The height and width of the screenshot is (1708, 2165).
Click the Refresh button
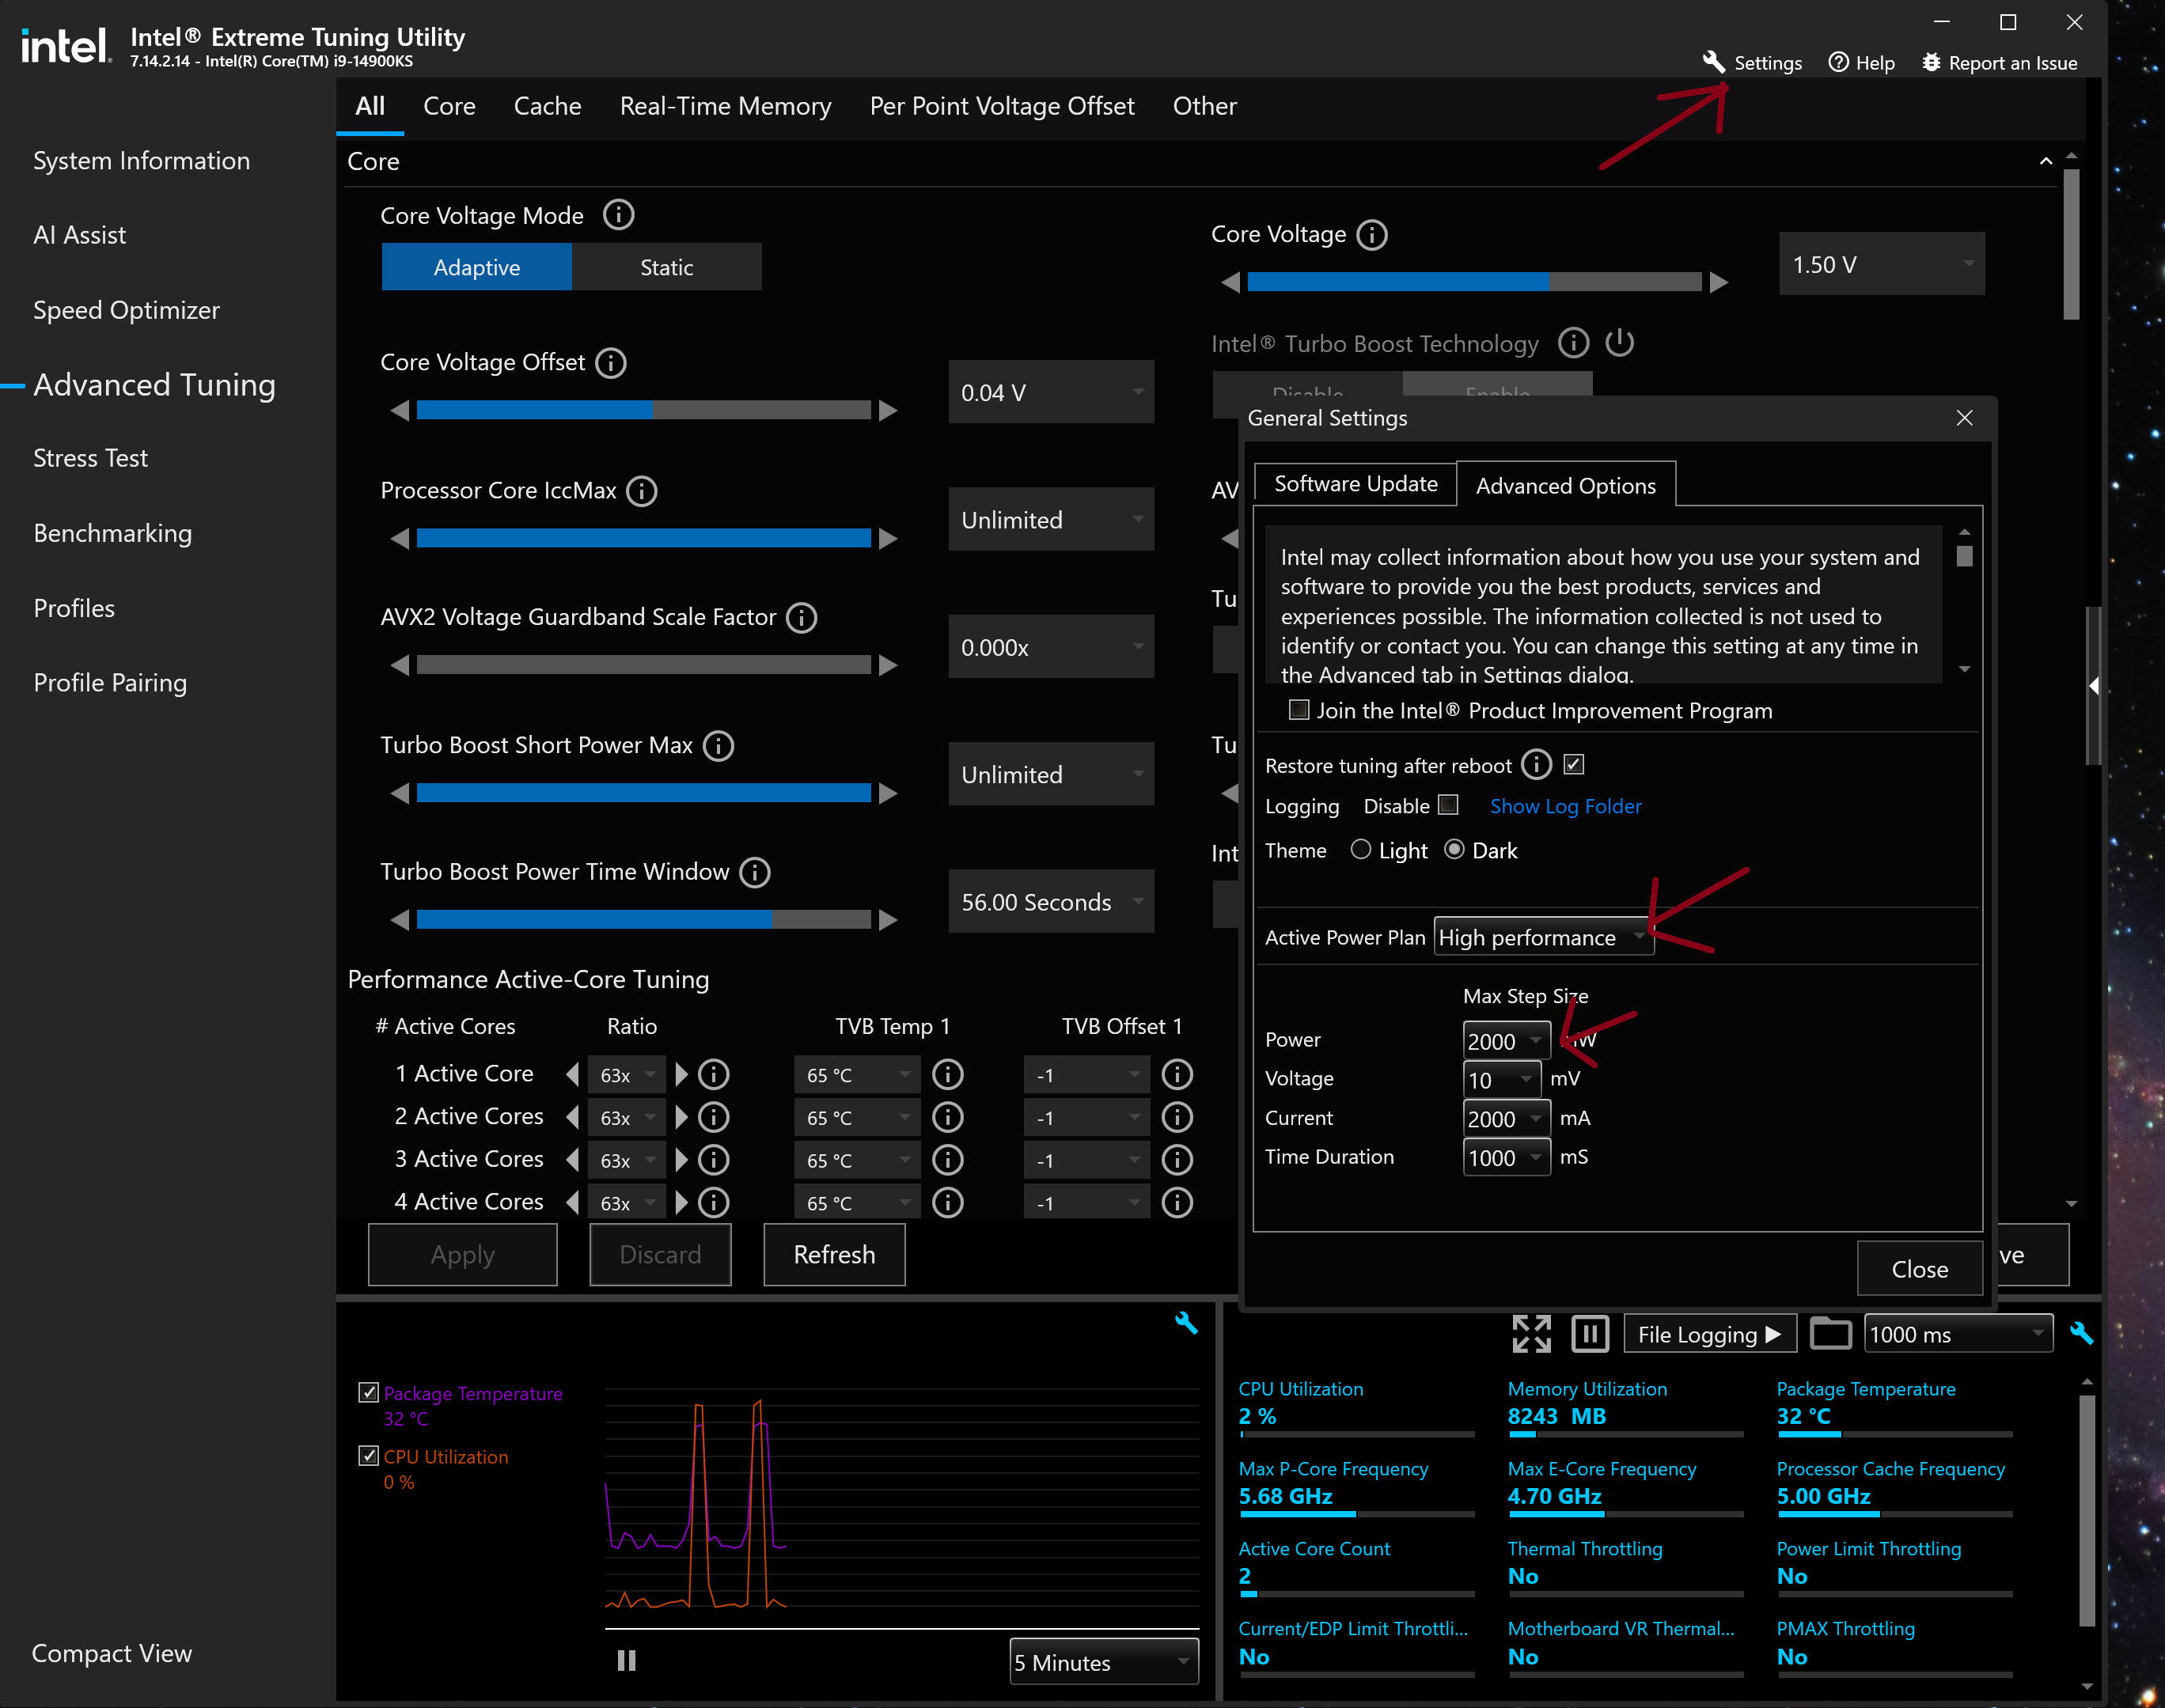pos(834,1254)
